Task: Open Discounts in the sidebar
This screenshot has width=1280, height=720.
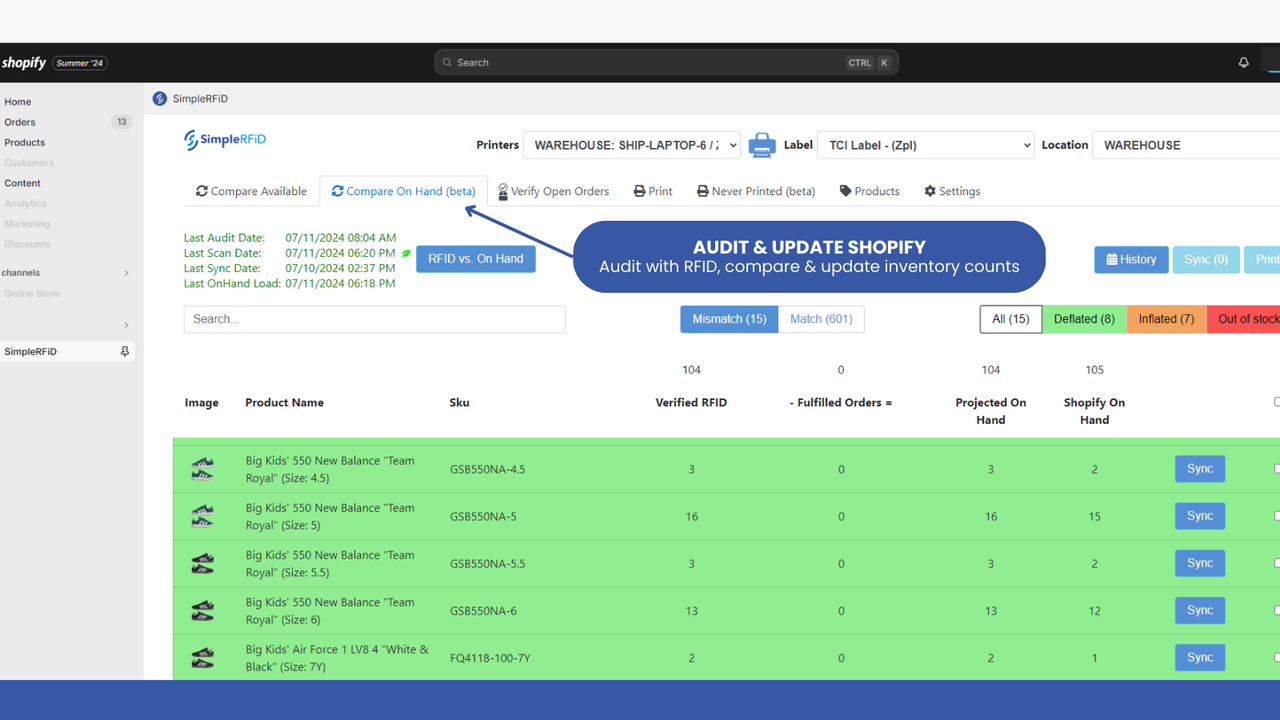Action: click(x=27, y=244)
